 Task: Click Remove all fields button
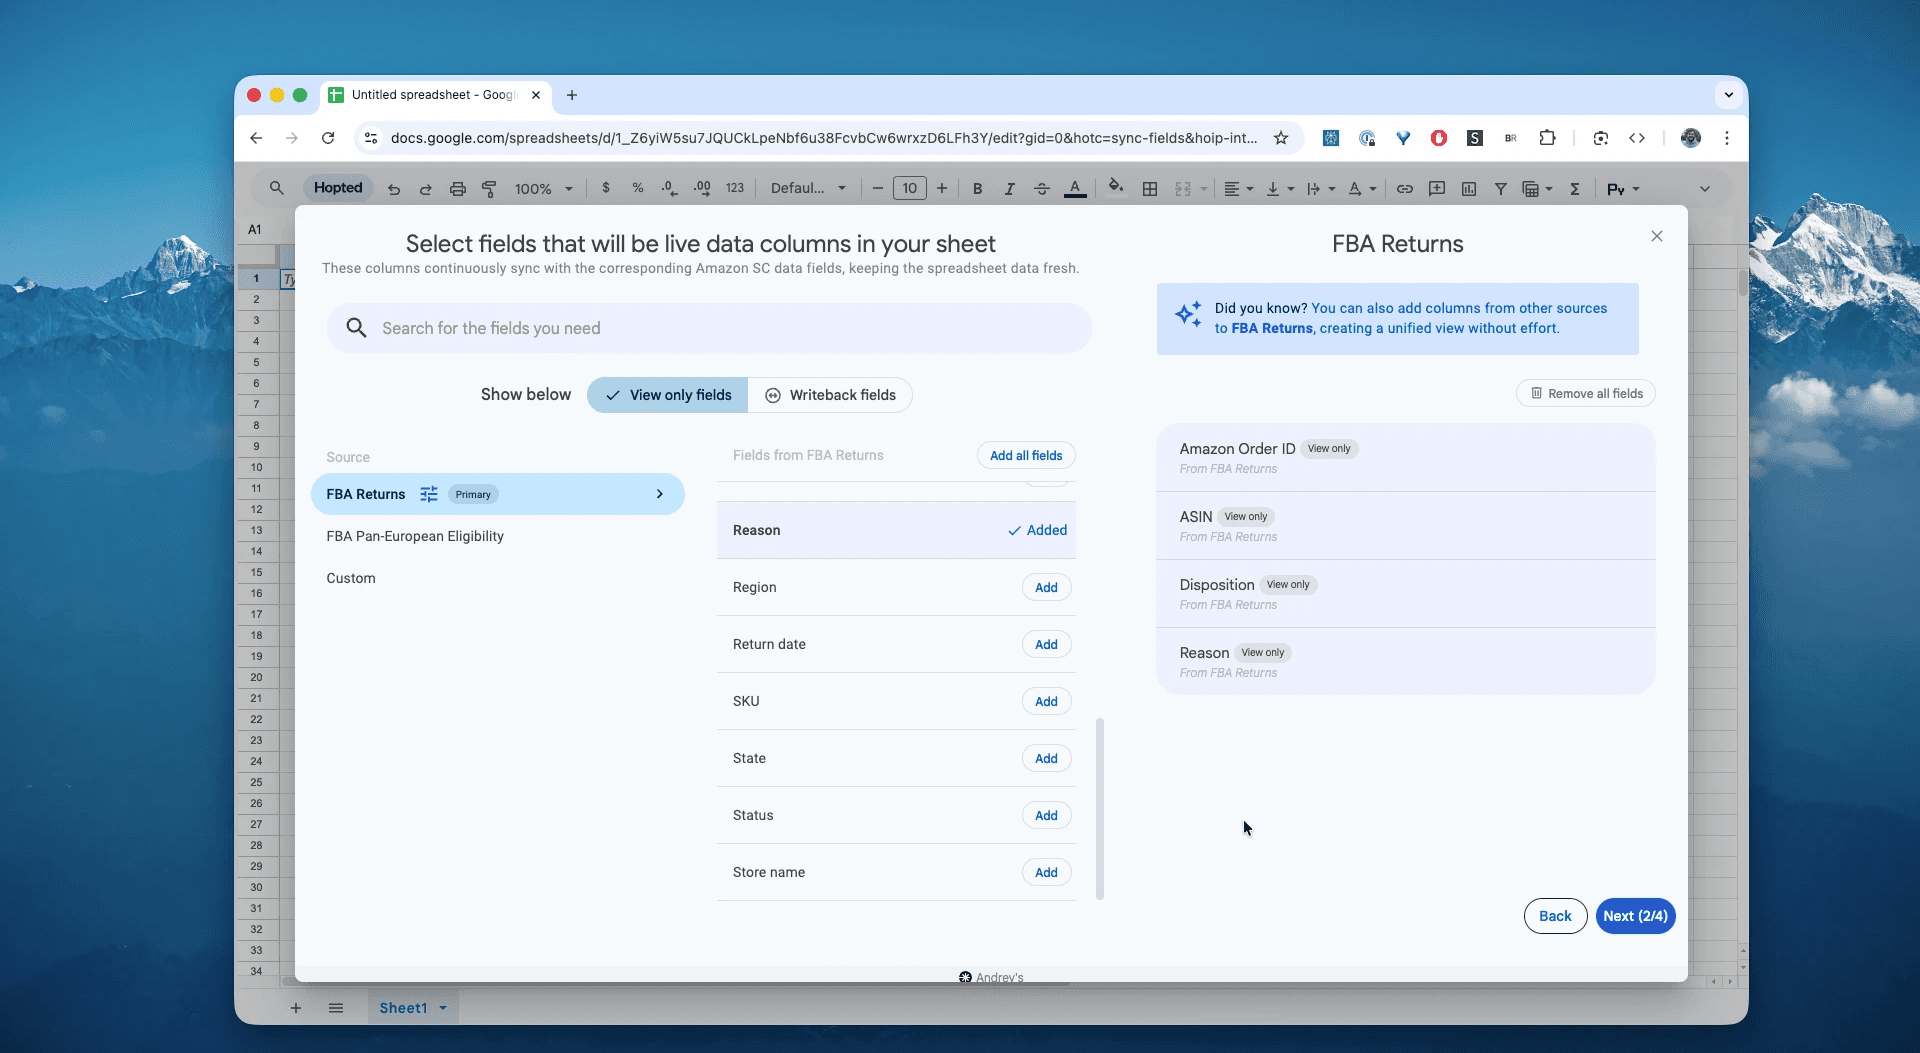pos(1586,394)
